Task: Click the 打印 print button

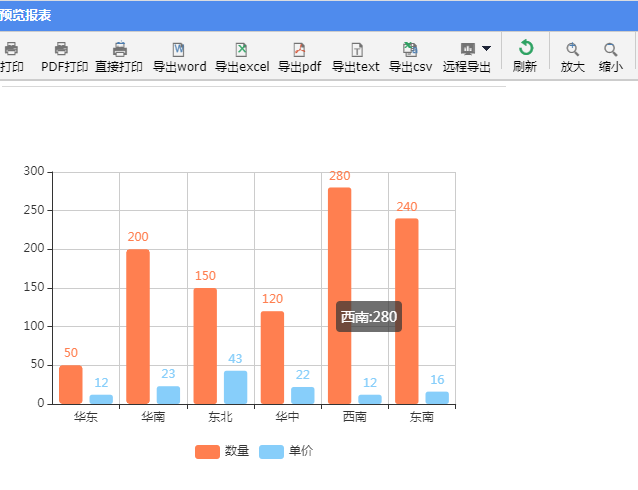Action: click(x=12, y=57)
